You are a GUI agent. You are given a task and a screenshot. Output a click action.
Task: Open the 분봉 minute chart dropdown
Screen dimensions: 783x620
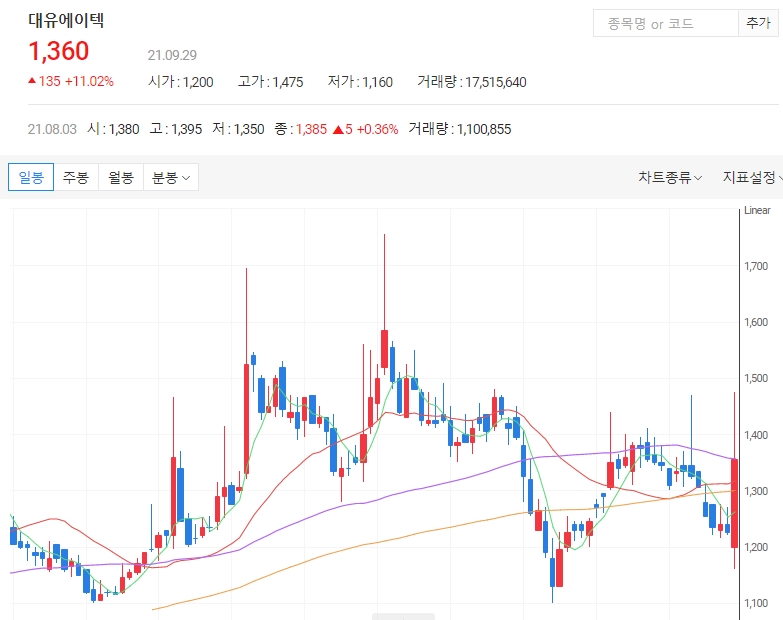(x=171, y=177)
